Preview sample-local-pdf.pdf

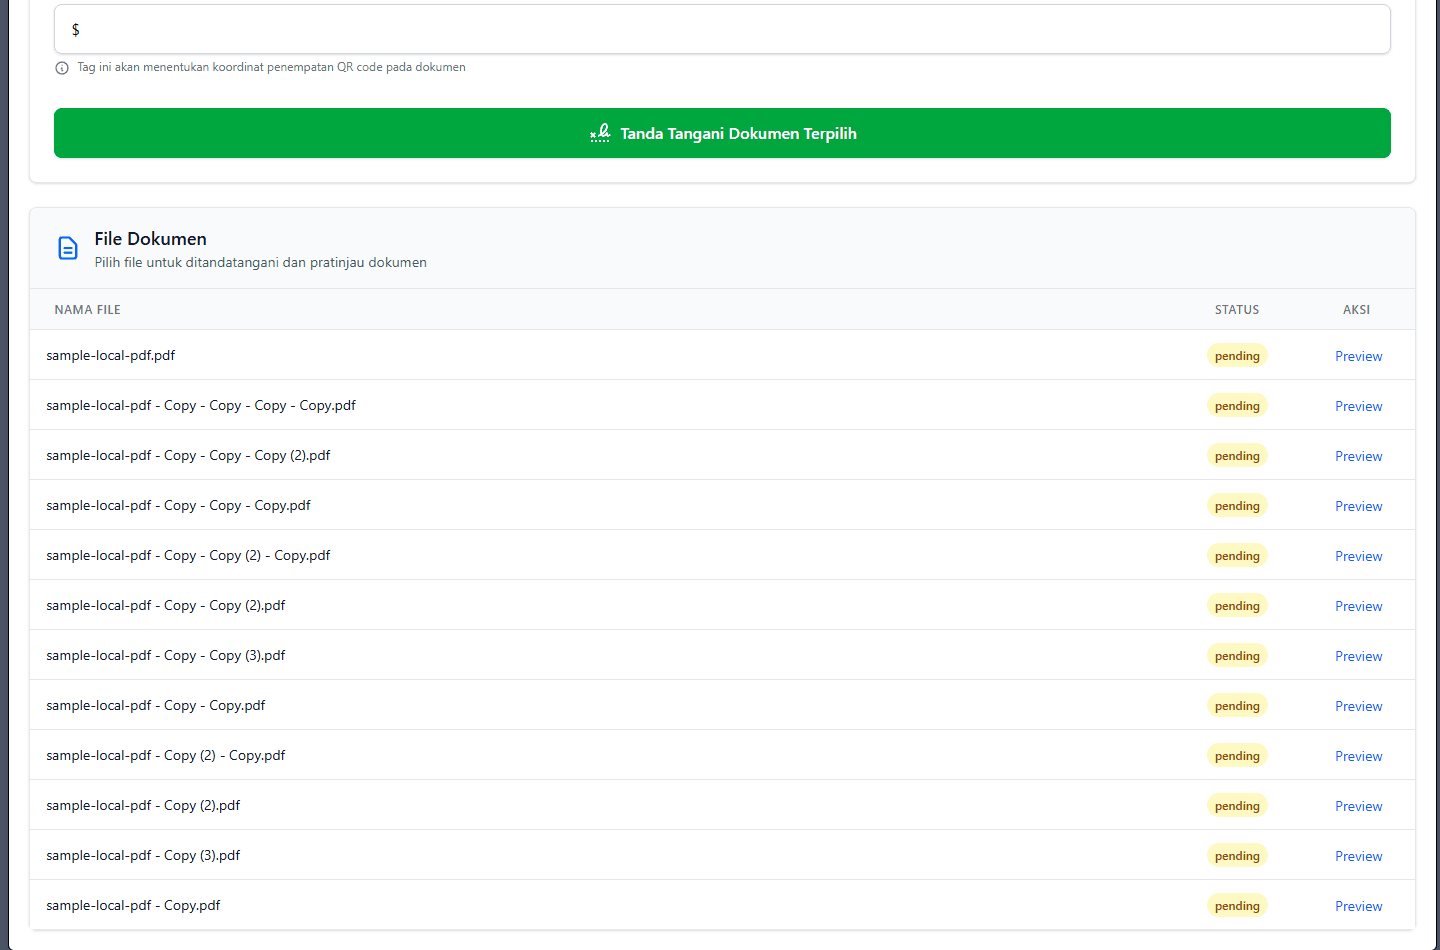tap(1358, 356)
